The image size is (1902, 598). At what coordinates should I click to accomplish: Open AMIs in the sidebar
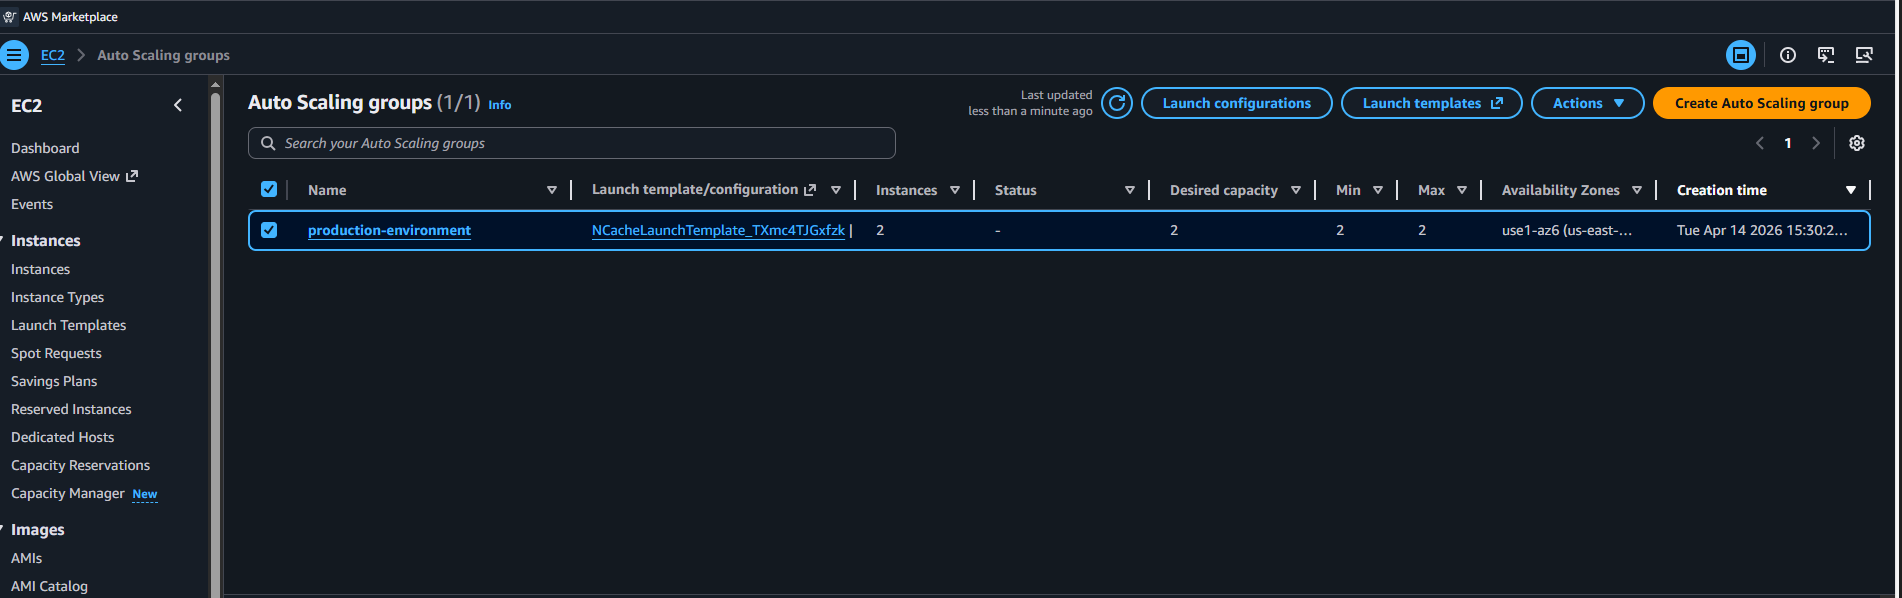tap(26, 558)
